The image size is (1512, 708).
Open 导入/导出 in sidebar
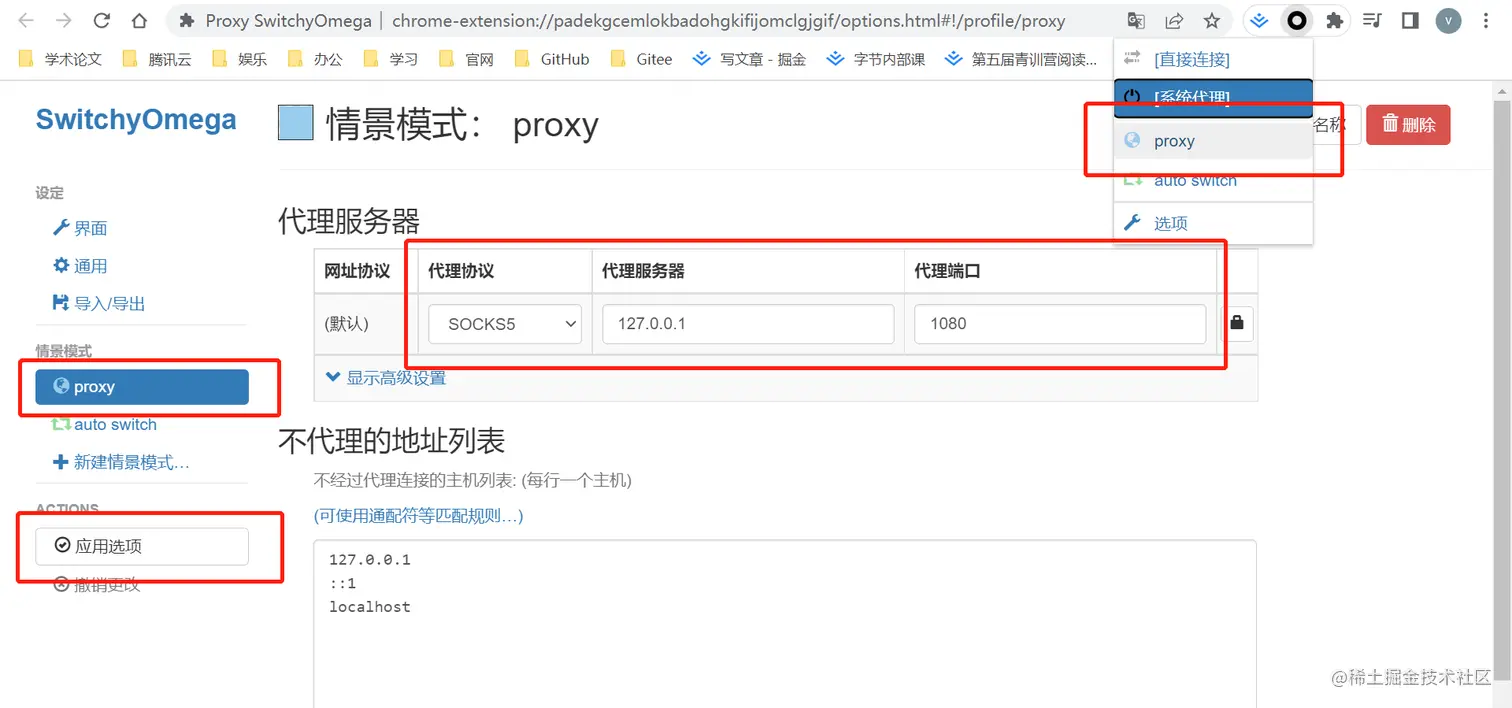pos(98,303)
